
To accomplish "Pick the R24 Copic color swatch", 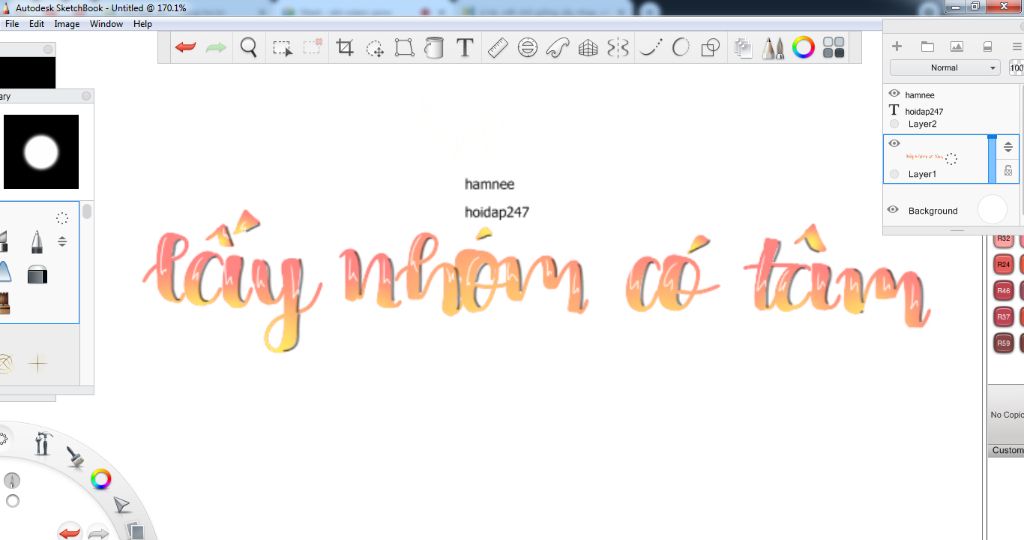I will (1003, 264).
